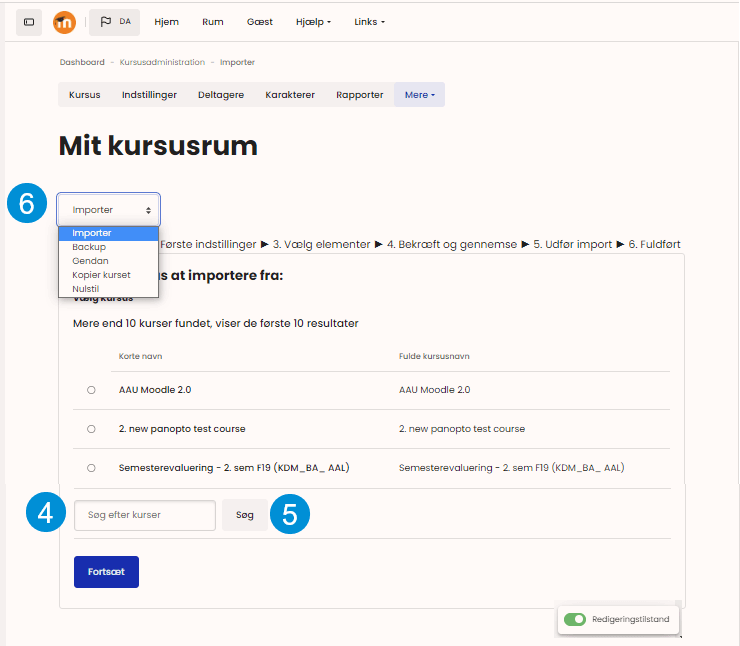
Task: Toggle the Redigeringstilstand edit mode switch
Action: [574, 620]
